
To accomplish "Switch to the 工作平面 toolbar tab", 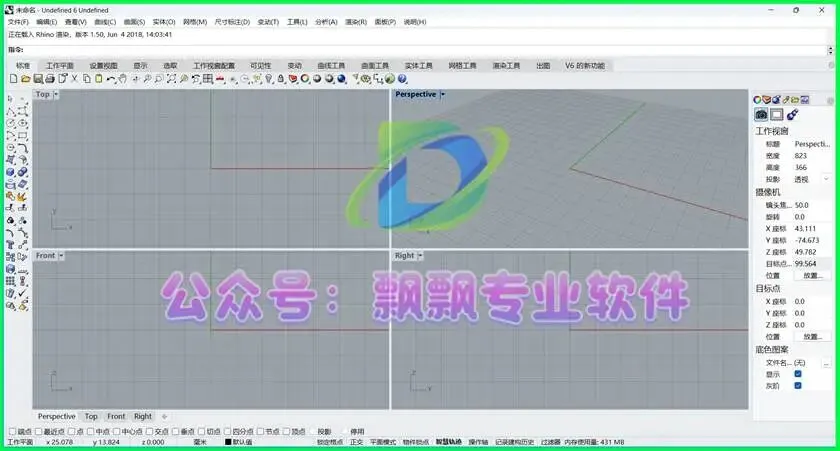I will coord(60,65).
